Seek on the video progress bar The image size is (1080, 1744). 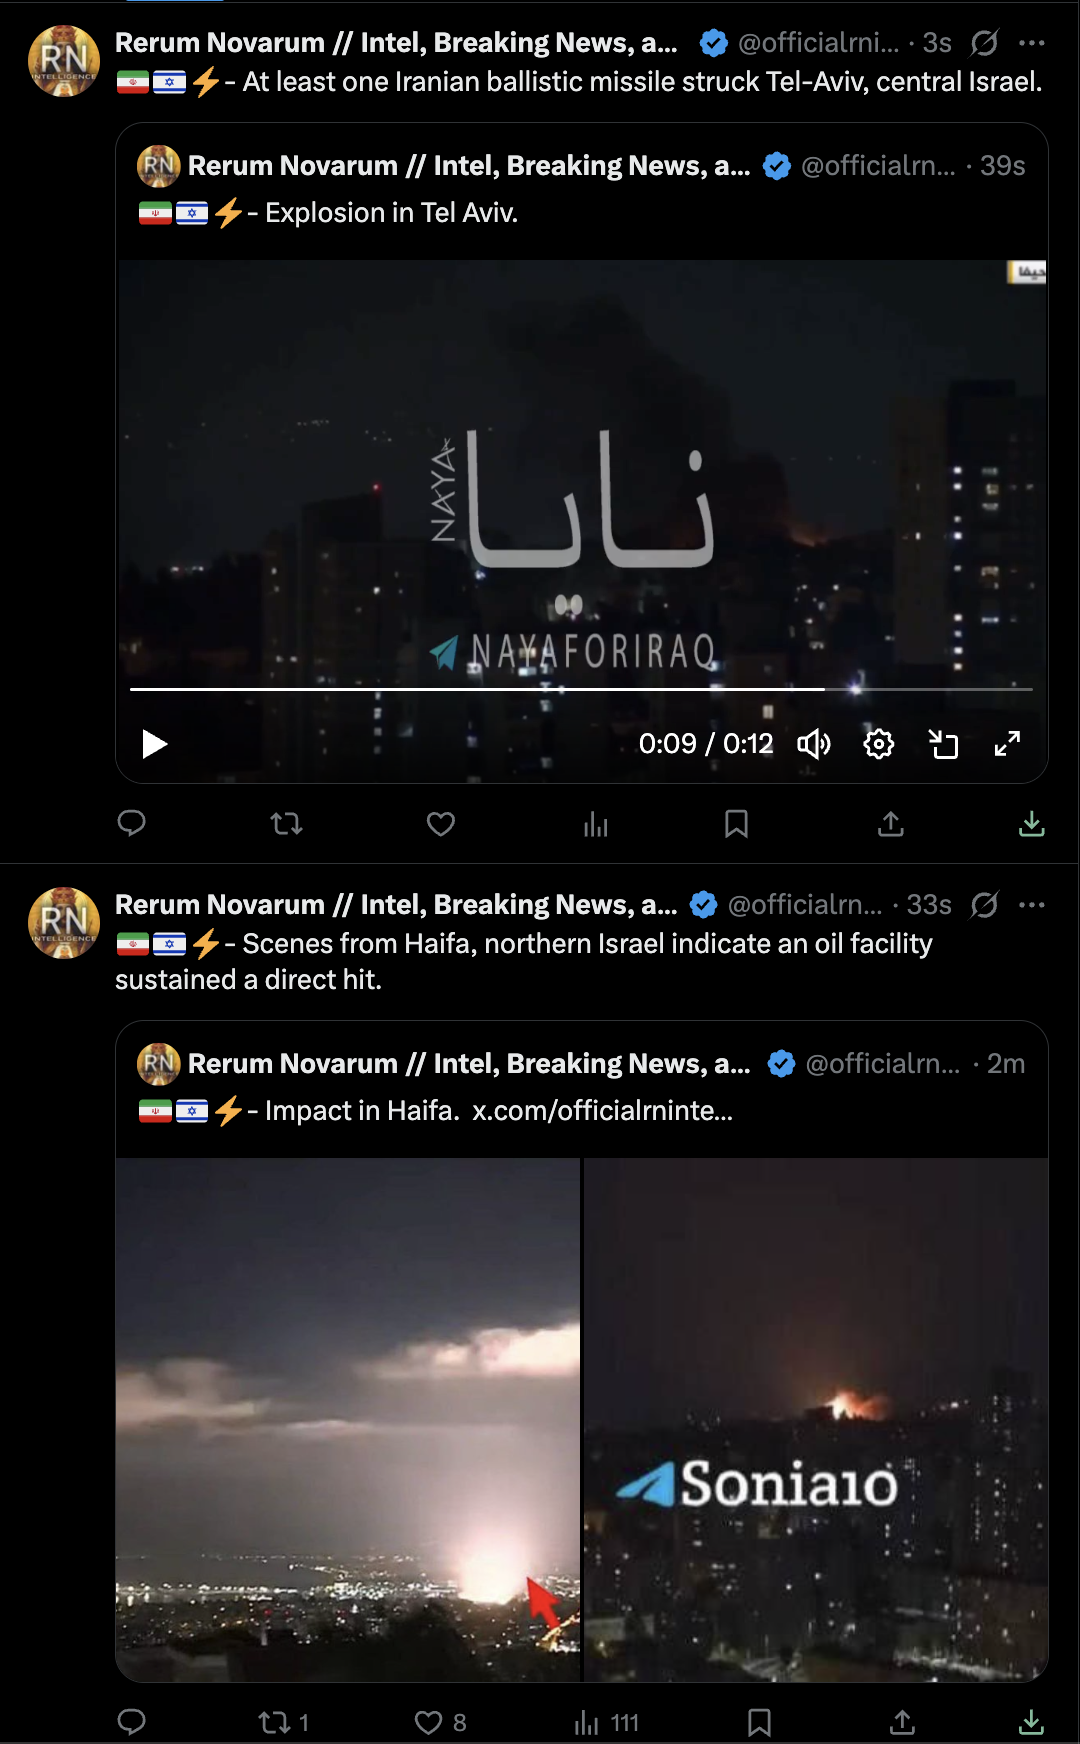pos(581,689)
